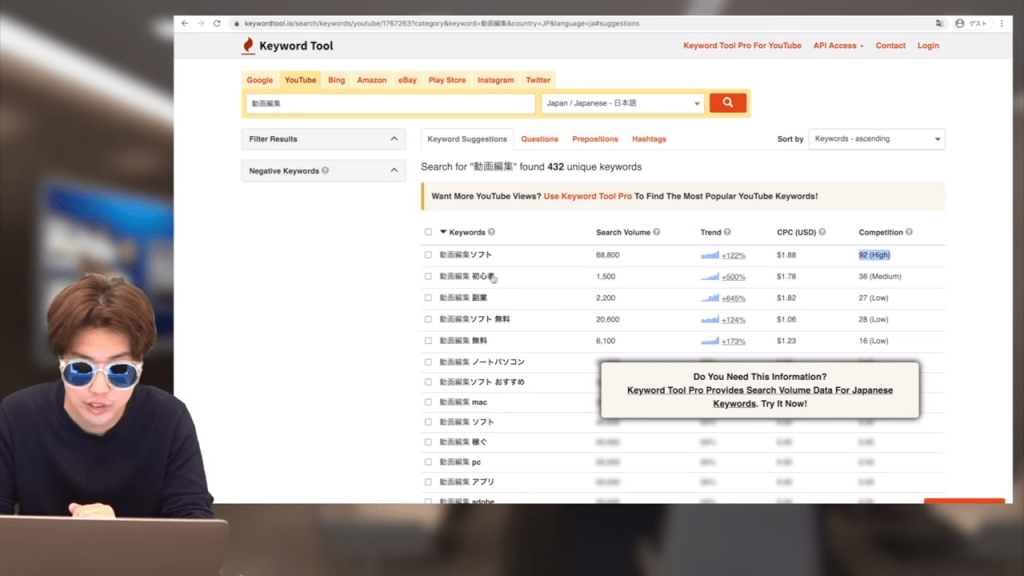This screenshot has width=1024, height=576.
Task: Click the browser back arrow
Action: 185,24
